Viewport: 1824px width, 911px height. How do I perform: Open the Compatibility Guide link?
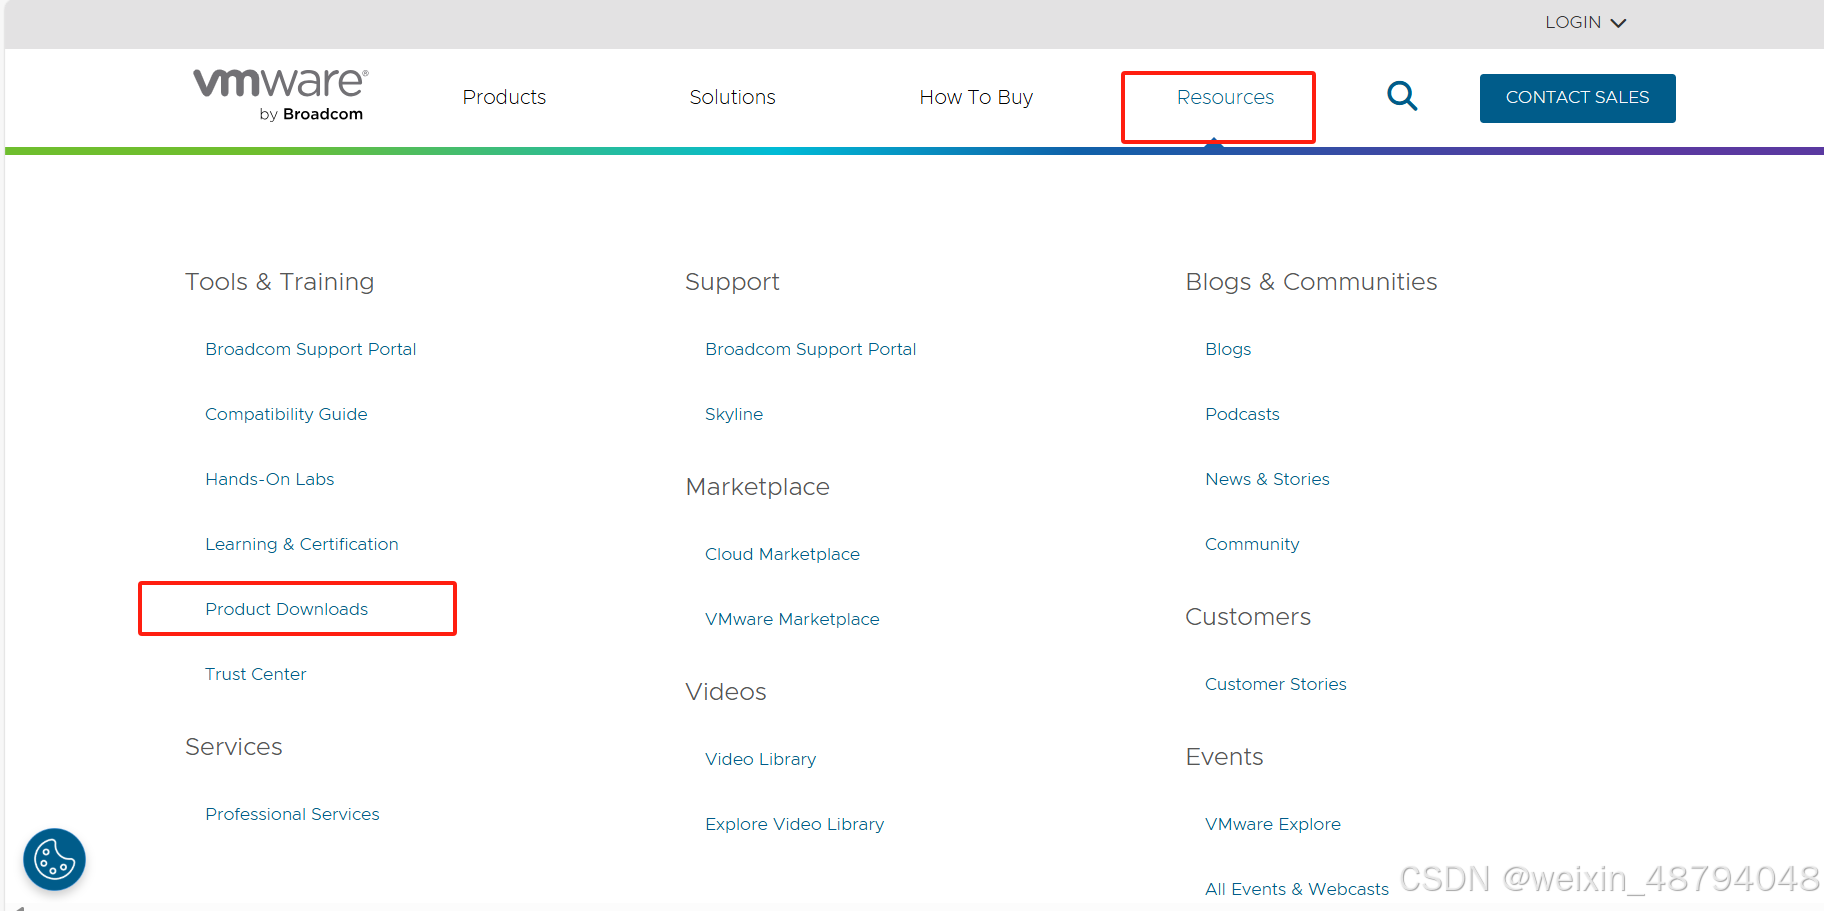click(x=286, y=414)
